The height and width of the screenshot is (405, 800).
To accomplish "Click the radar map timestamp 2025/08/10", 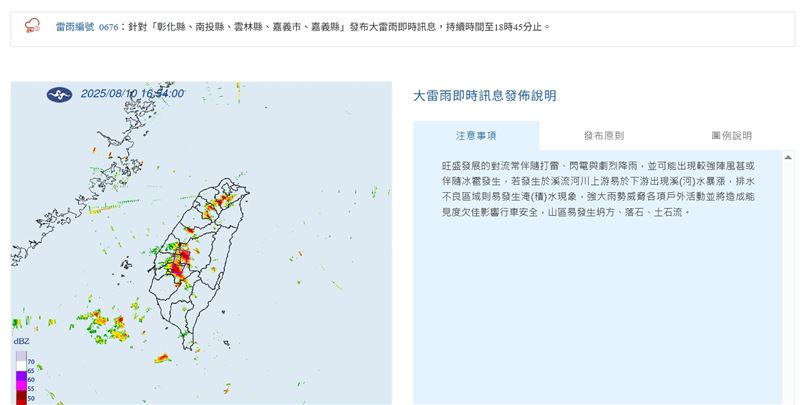I will (x=132, y=94).
